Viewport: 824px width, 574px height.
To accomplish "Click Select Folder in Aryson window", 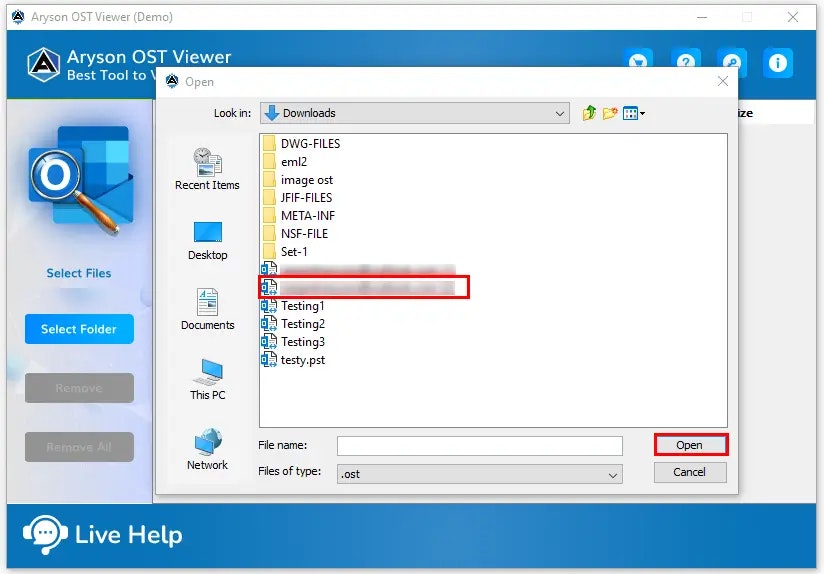I will pyautogui.click(x=79, y=329).
